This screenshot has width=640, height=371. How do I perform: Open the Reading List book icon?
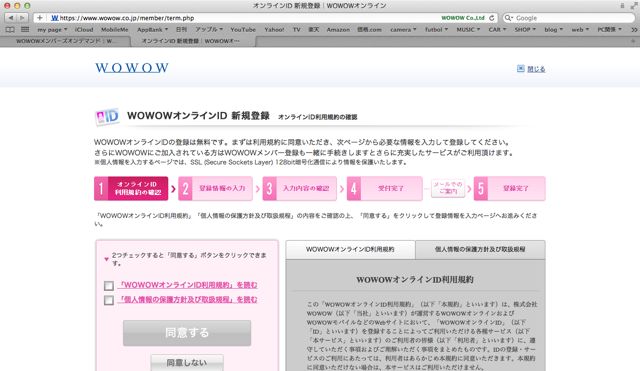[10, 29]
